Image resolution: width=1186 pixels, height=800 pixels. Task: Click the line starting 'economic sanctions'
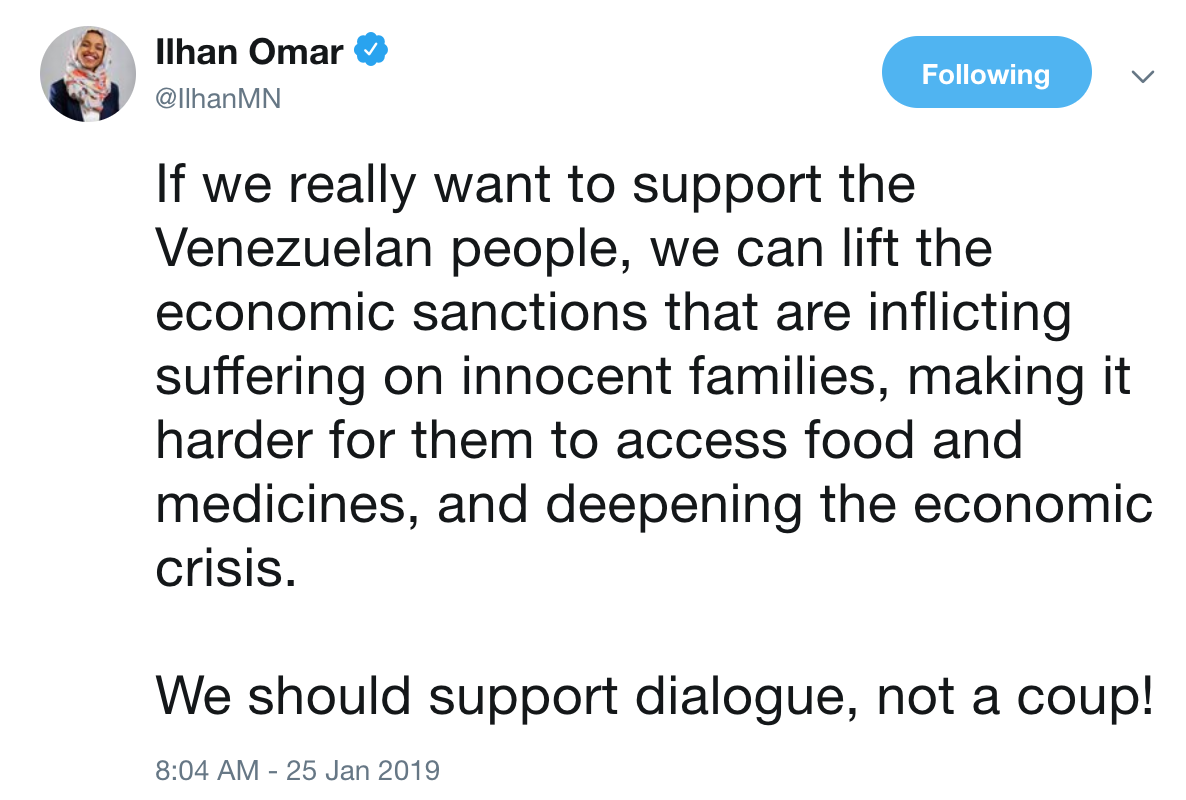pos(613,313)
